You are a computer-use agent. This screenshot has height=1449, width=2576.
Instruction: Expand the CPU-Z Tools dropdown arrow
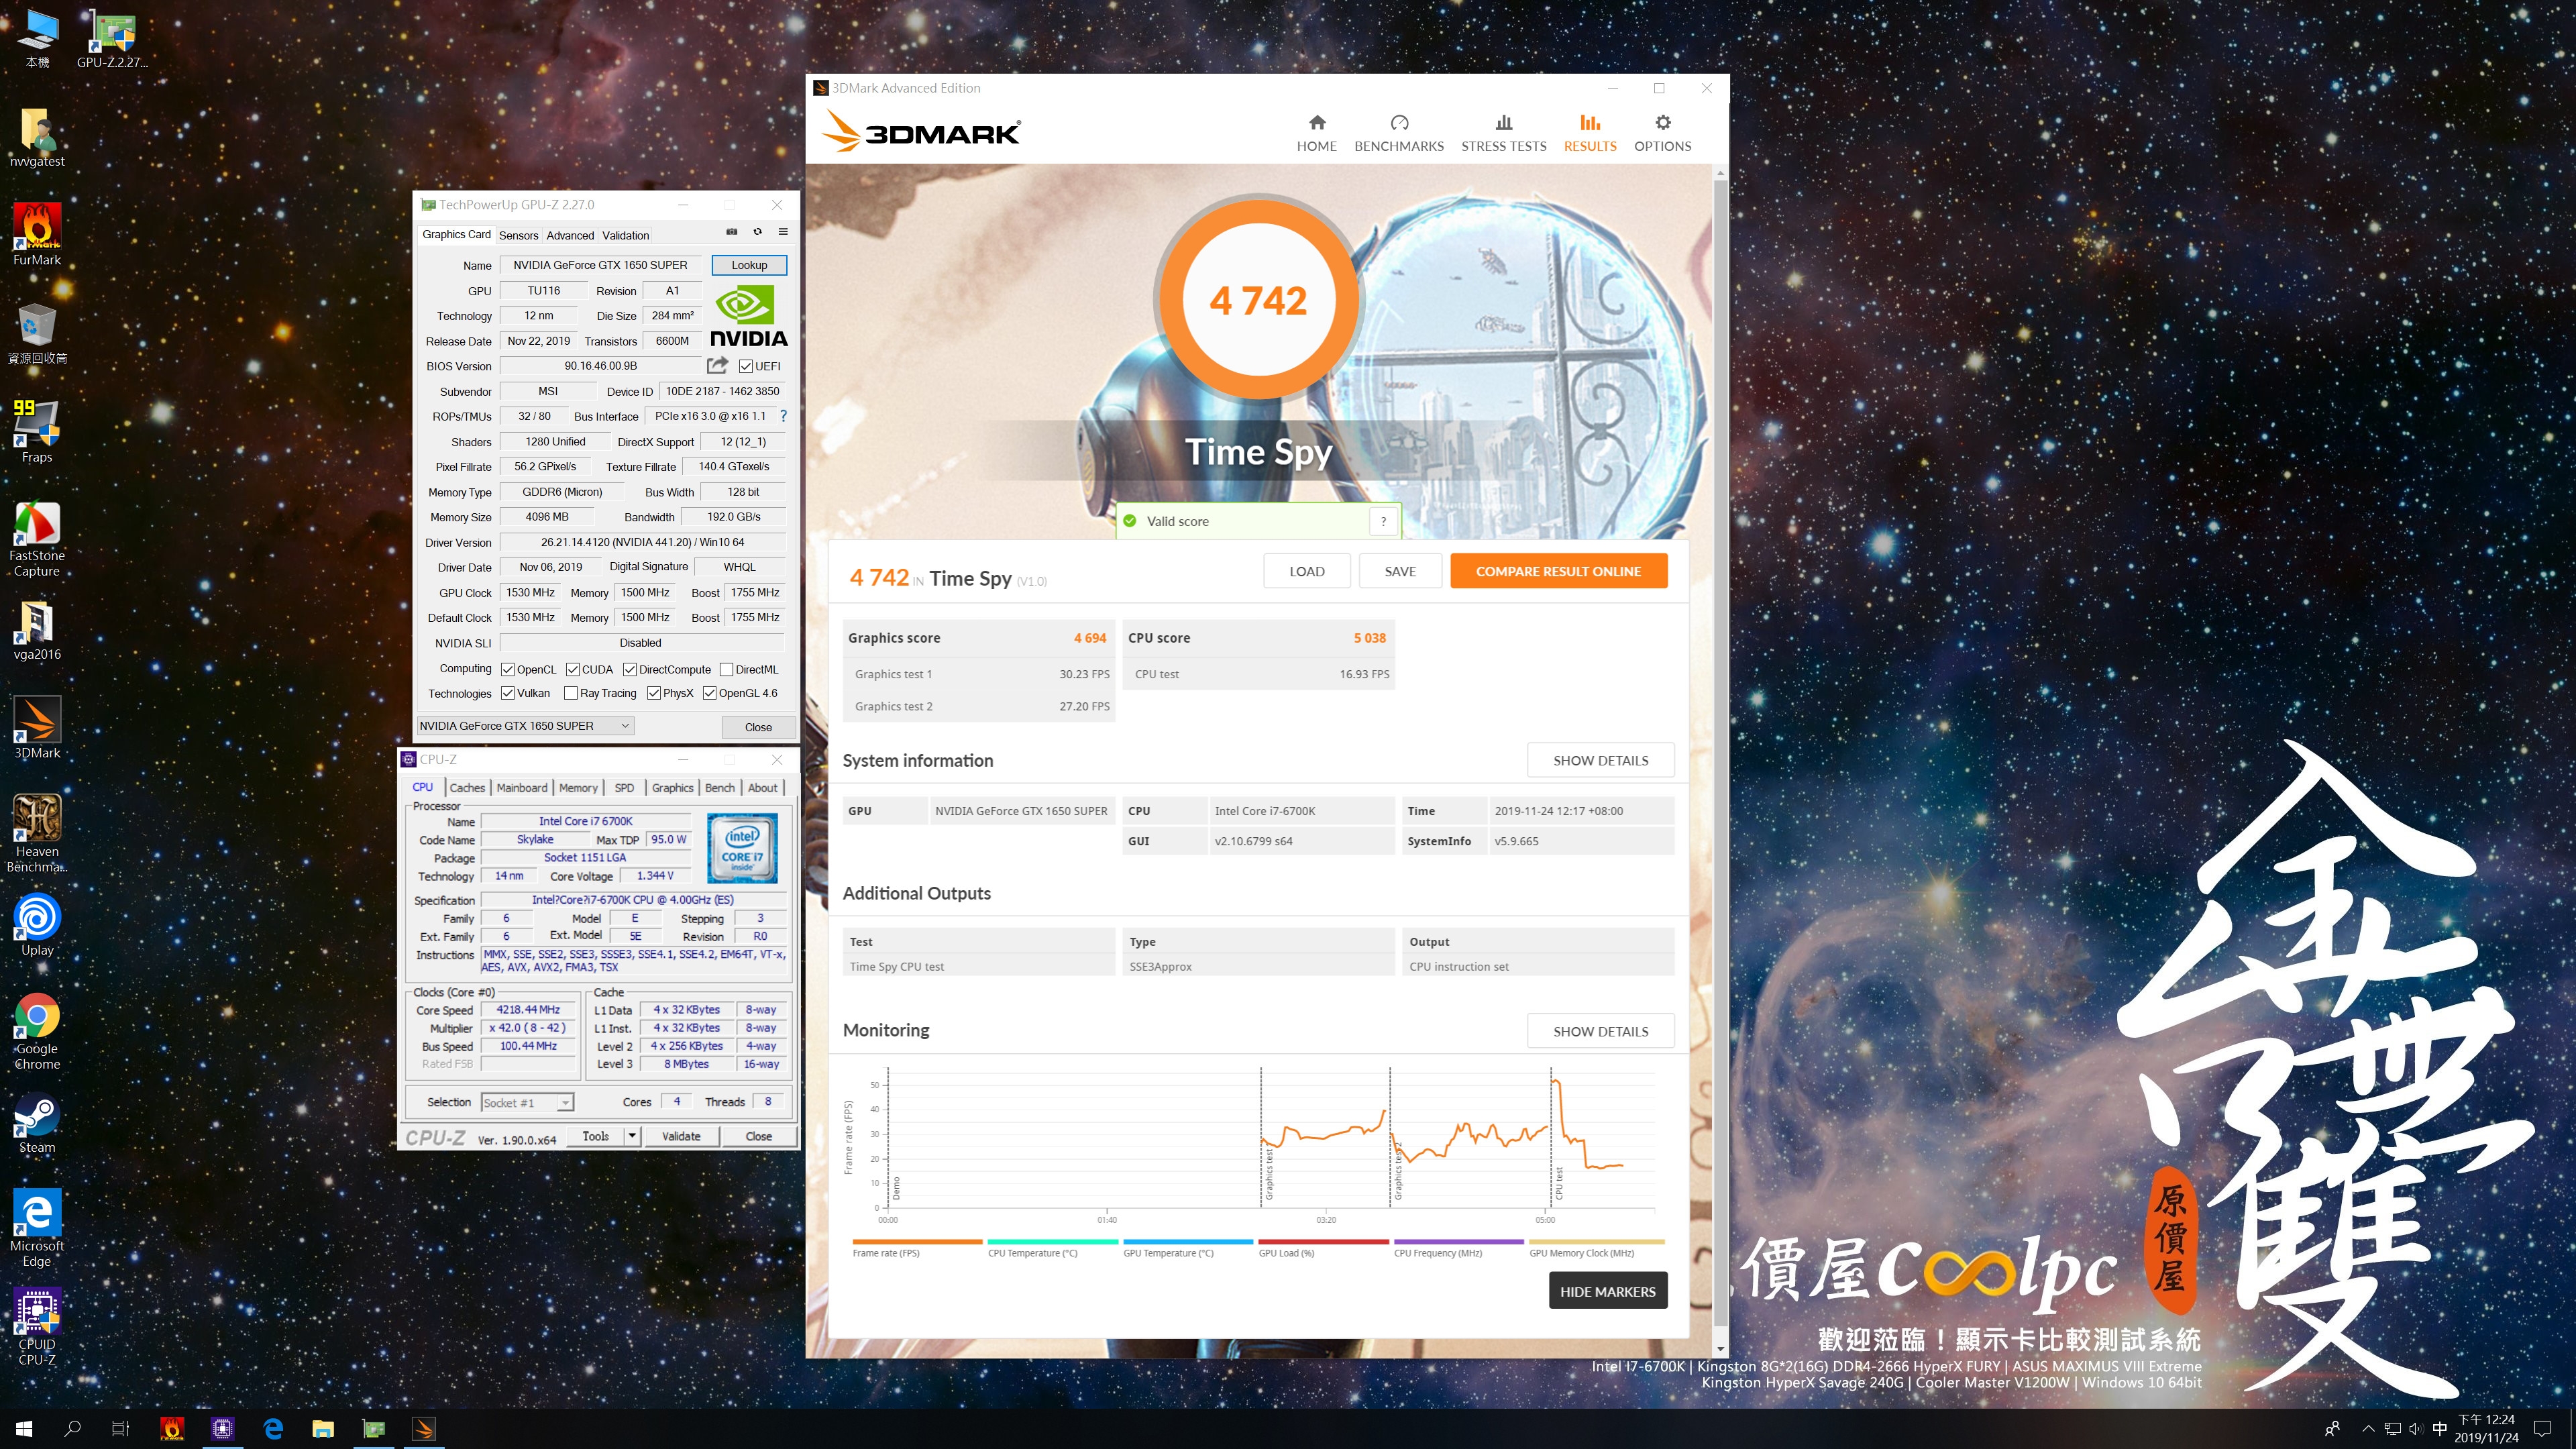tap(632, 1136)
